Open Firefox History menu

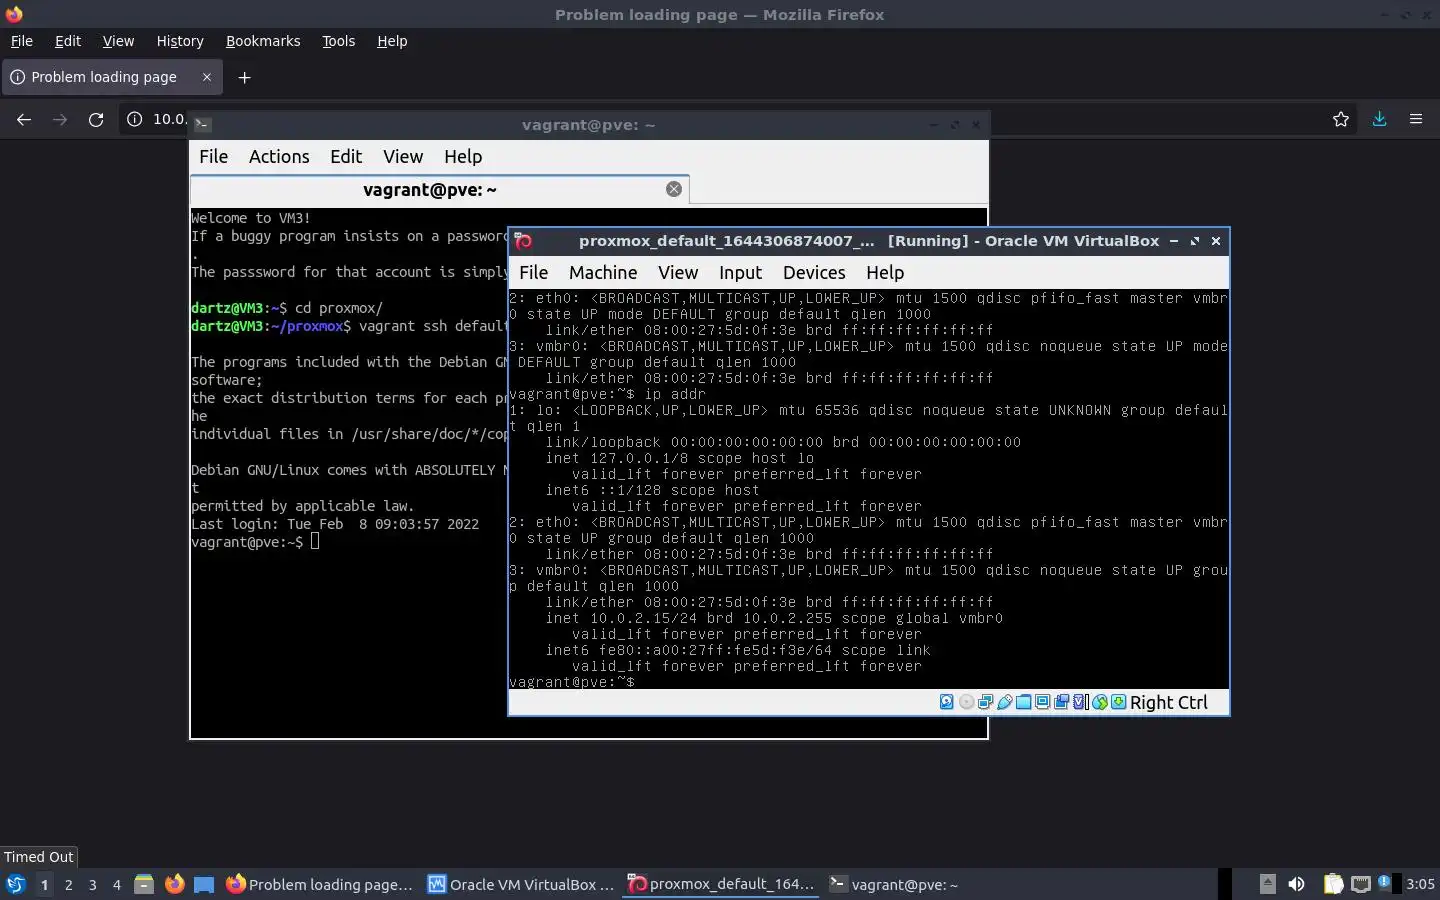tap(180, 41)
